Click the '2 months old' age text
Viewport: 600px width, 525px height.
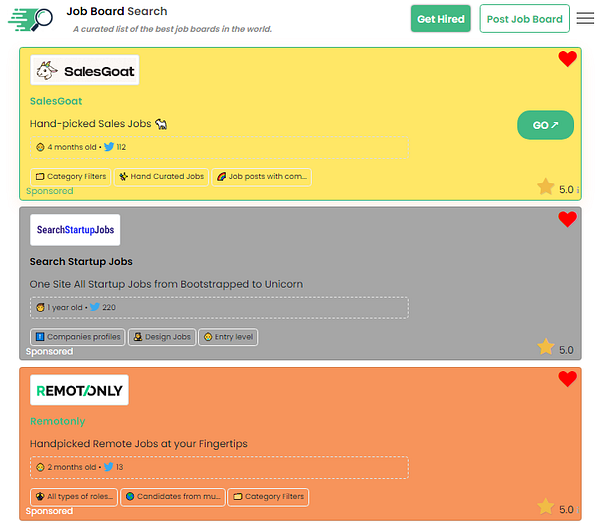72,467
